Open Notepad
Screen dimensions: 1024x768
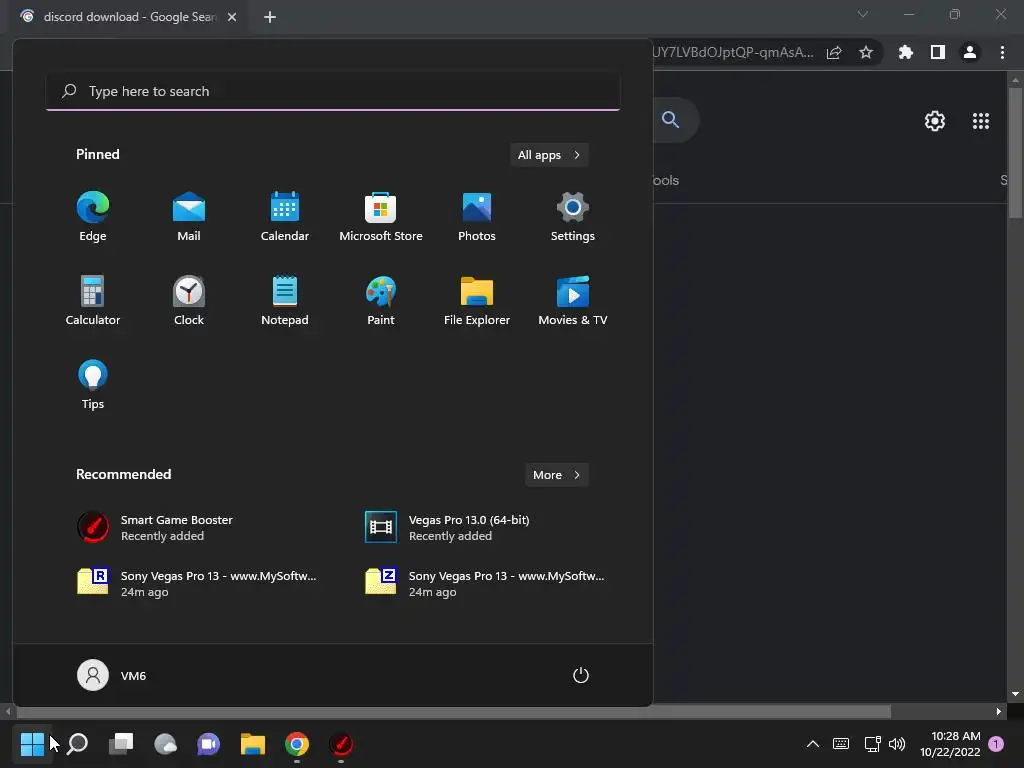(x=285, y=300)
